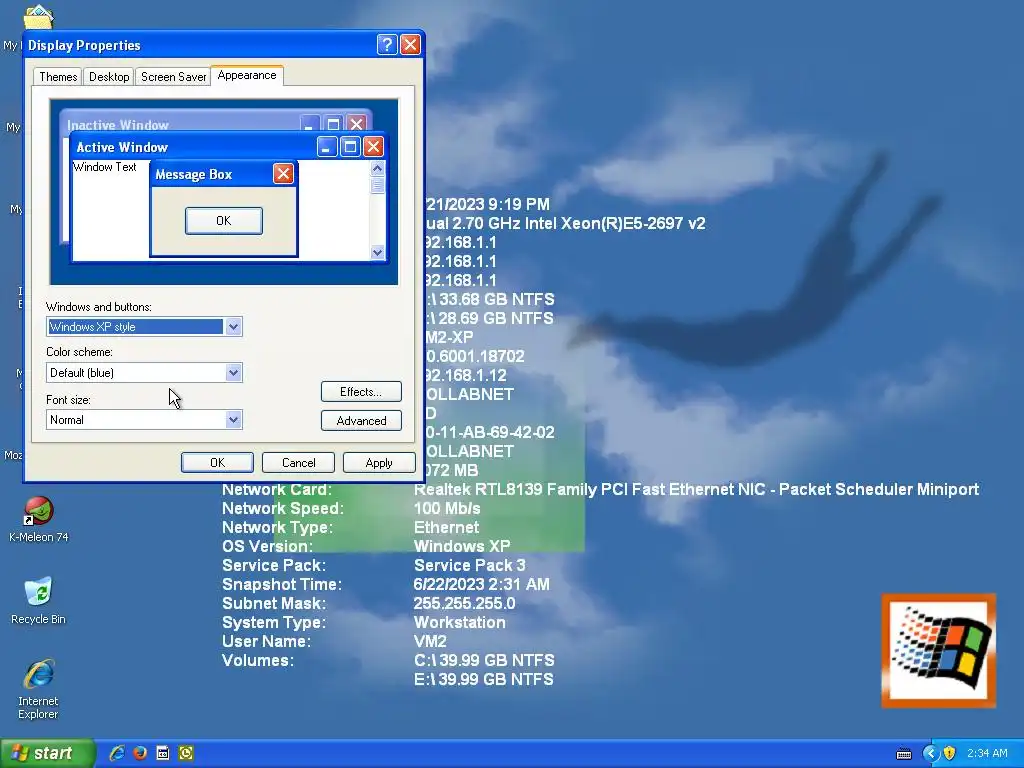This screenshot has height=768, width=1024.
Task: Click the yellow clock quick launch icon
Action: click(185, 753)
